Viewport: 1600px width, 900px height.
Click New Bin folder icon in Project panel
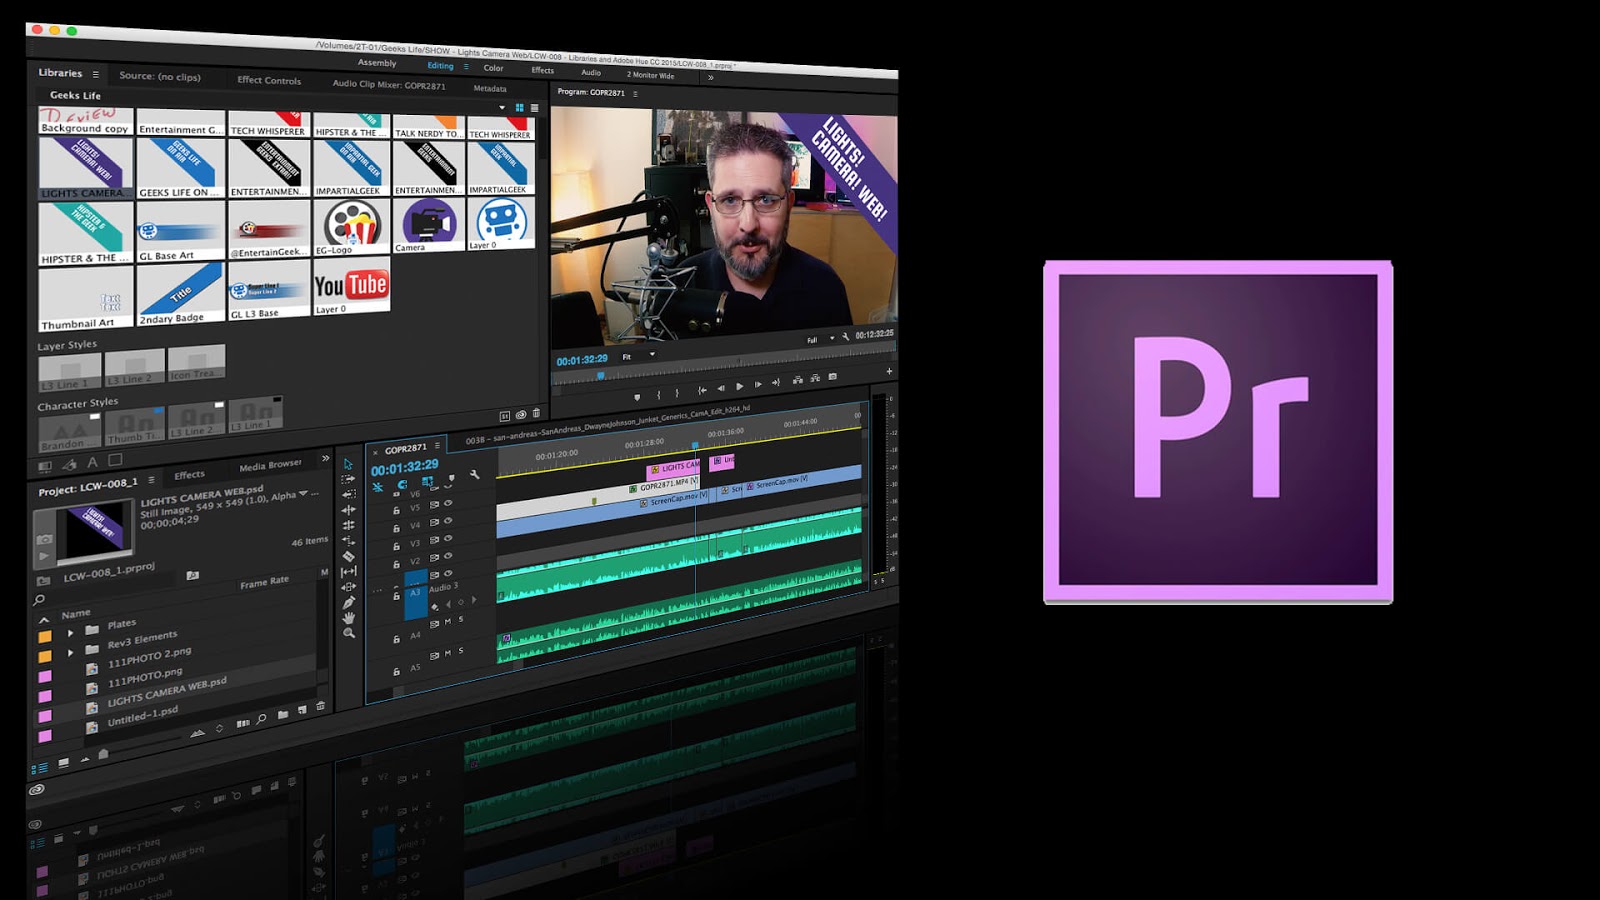[283, 714]
